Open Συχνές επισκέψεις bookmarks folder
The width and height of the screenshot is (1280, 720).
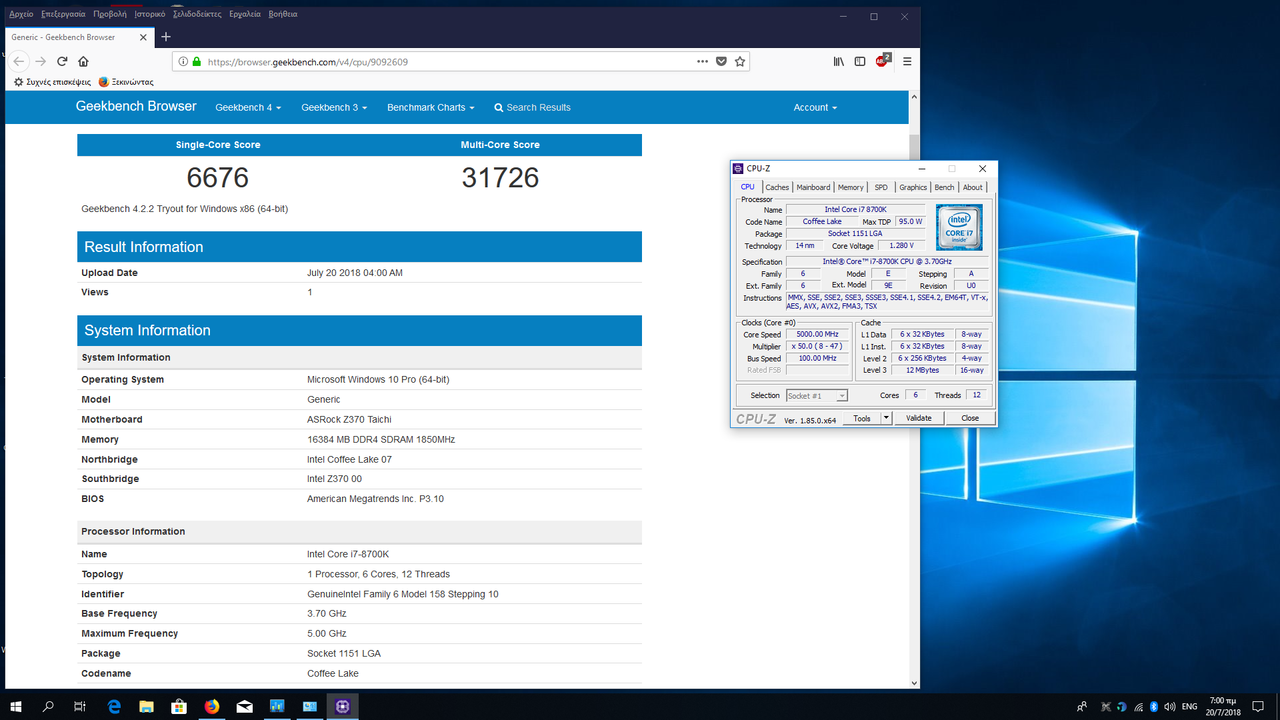click(x=52, y=82)
